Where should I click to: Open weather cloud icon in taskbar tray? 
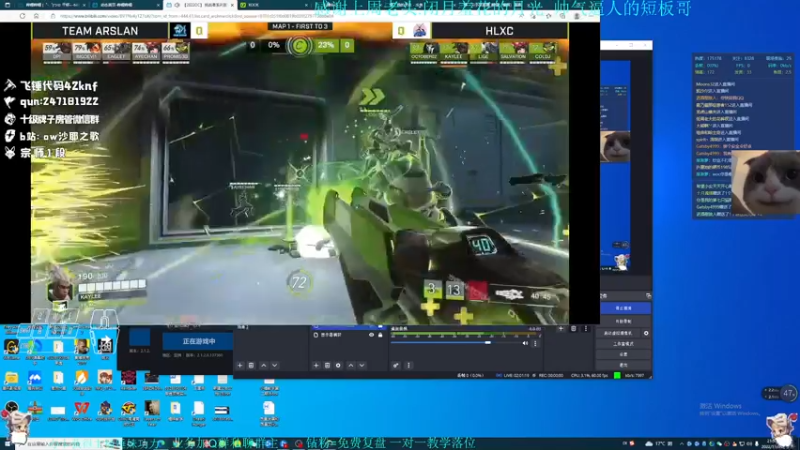(648, 444)
